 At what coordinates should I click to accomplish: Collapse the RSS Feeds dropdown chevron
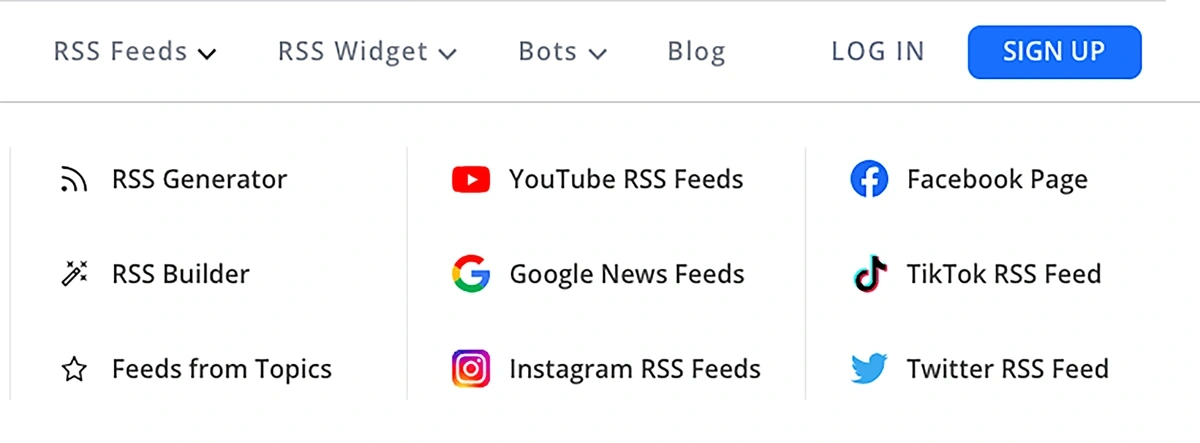(x=207, y=53)
